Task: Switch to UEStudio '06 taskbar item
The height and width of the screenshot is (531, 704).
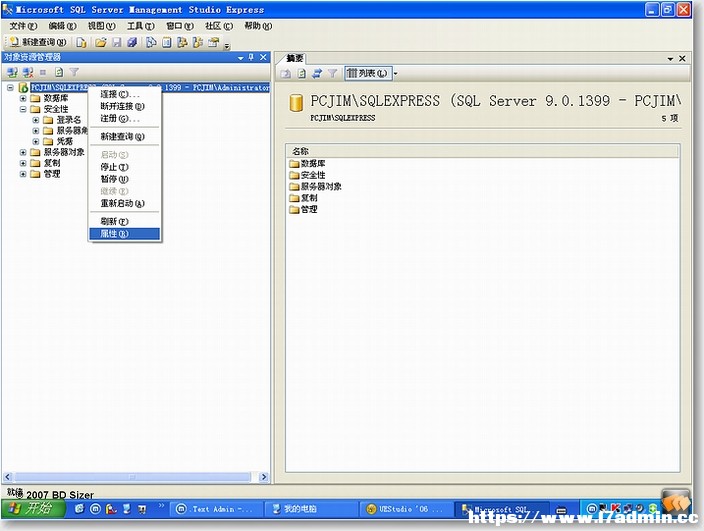Action: 405,509
